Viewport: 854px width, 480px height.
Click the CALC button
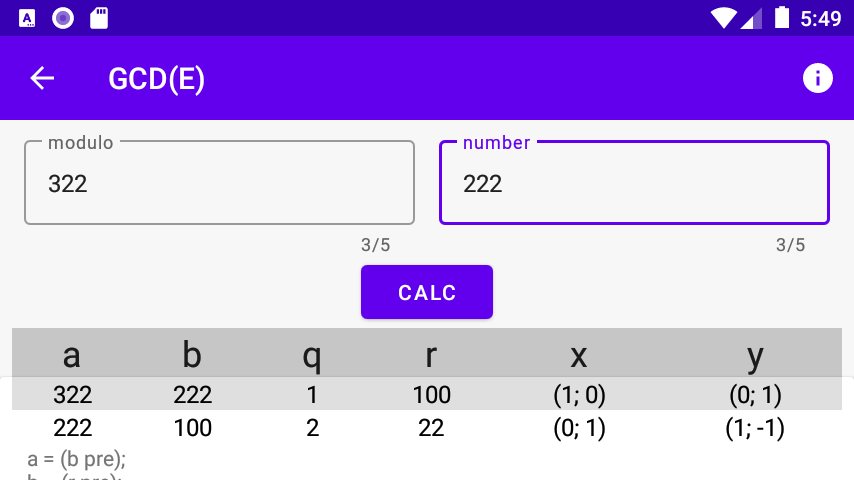click(x=427, y=292)
